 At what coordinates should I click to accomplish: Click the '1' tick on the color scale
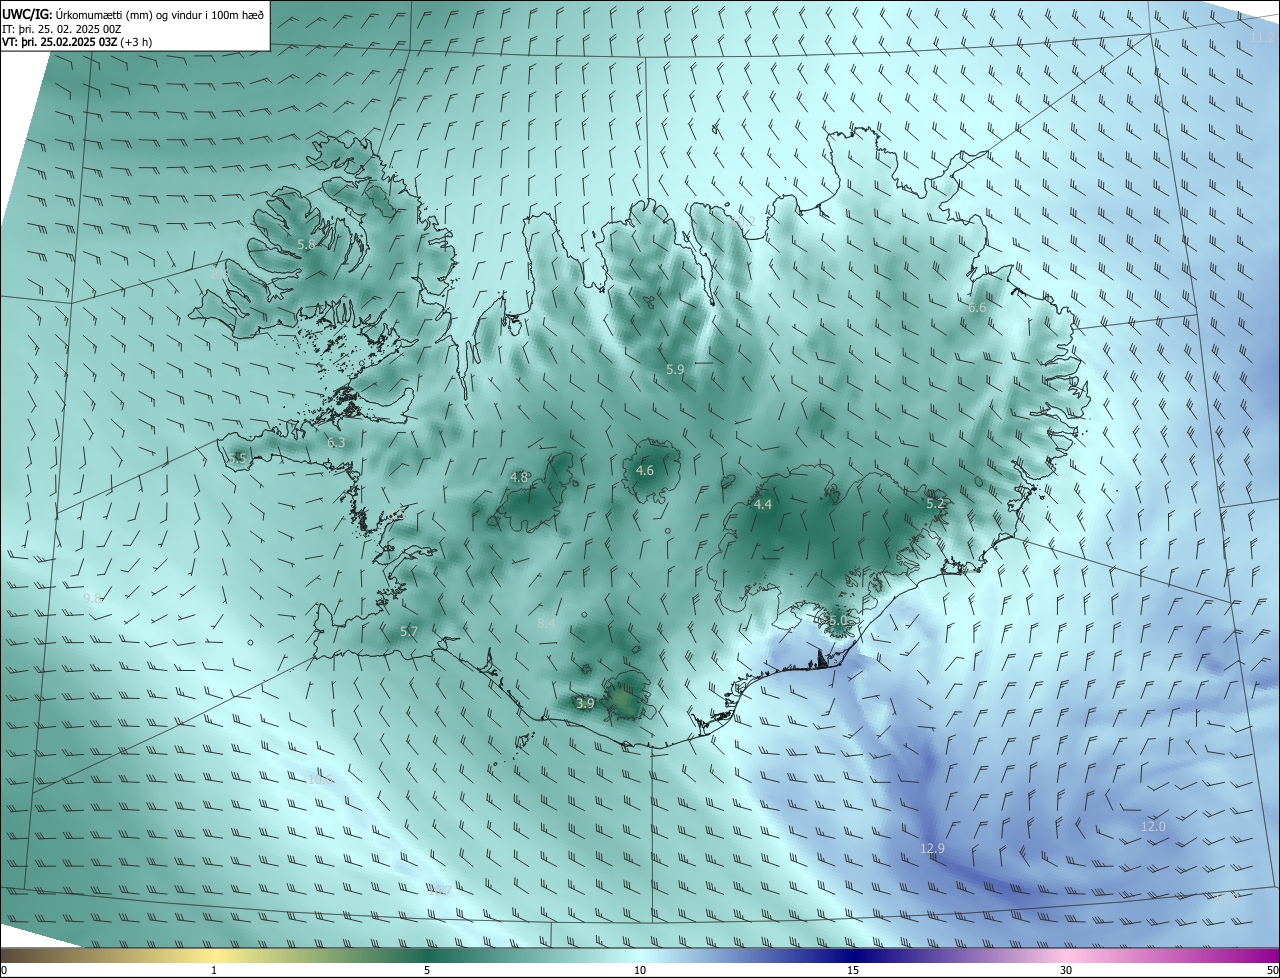point(214,970)
